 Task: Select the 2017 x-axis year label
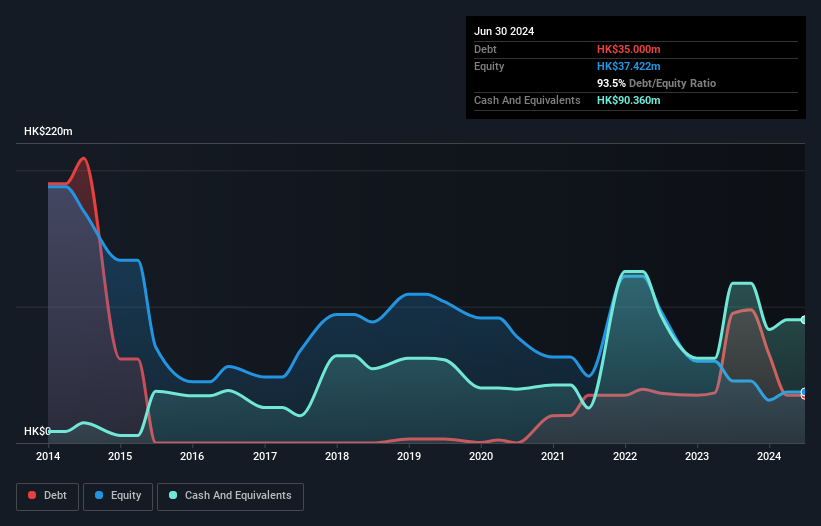click(265, 456)
